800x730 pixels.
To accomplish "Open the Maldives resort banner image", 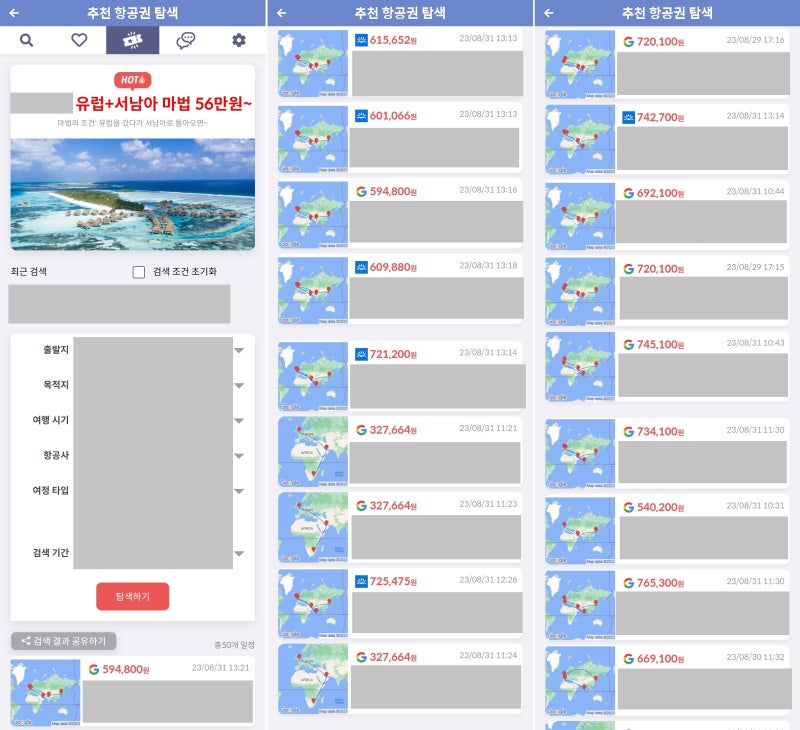I will pyautogui.click(x=132, y=193).
